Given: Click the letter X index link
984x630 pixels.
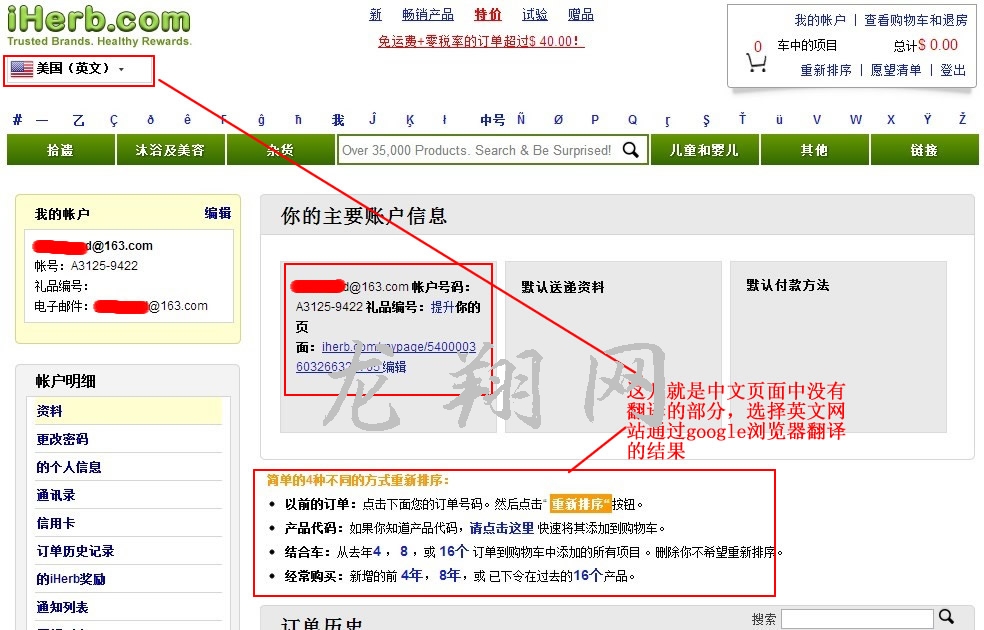Looking at the screenshot, I should point(890,119).
